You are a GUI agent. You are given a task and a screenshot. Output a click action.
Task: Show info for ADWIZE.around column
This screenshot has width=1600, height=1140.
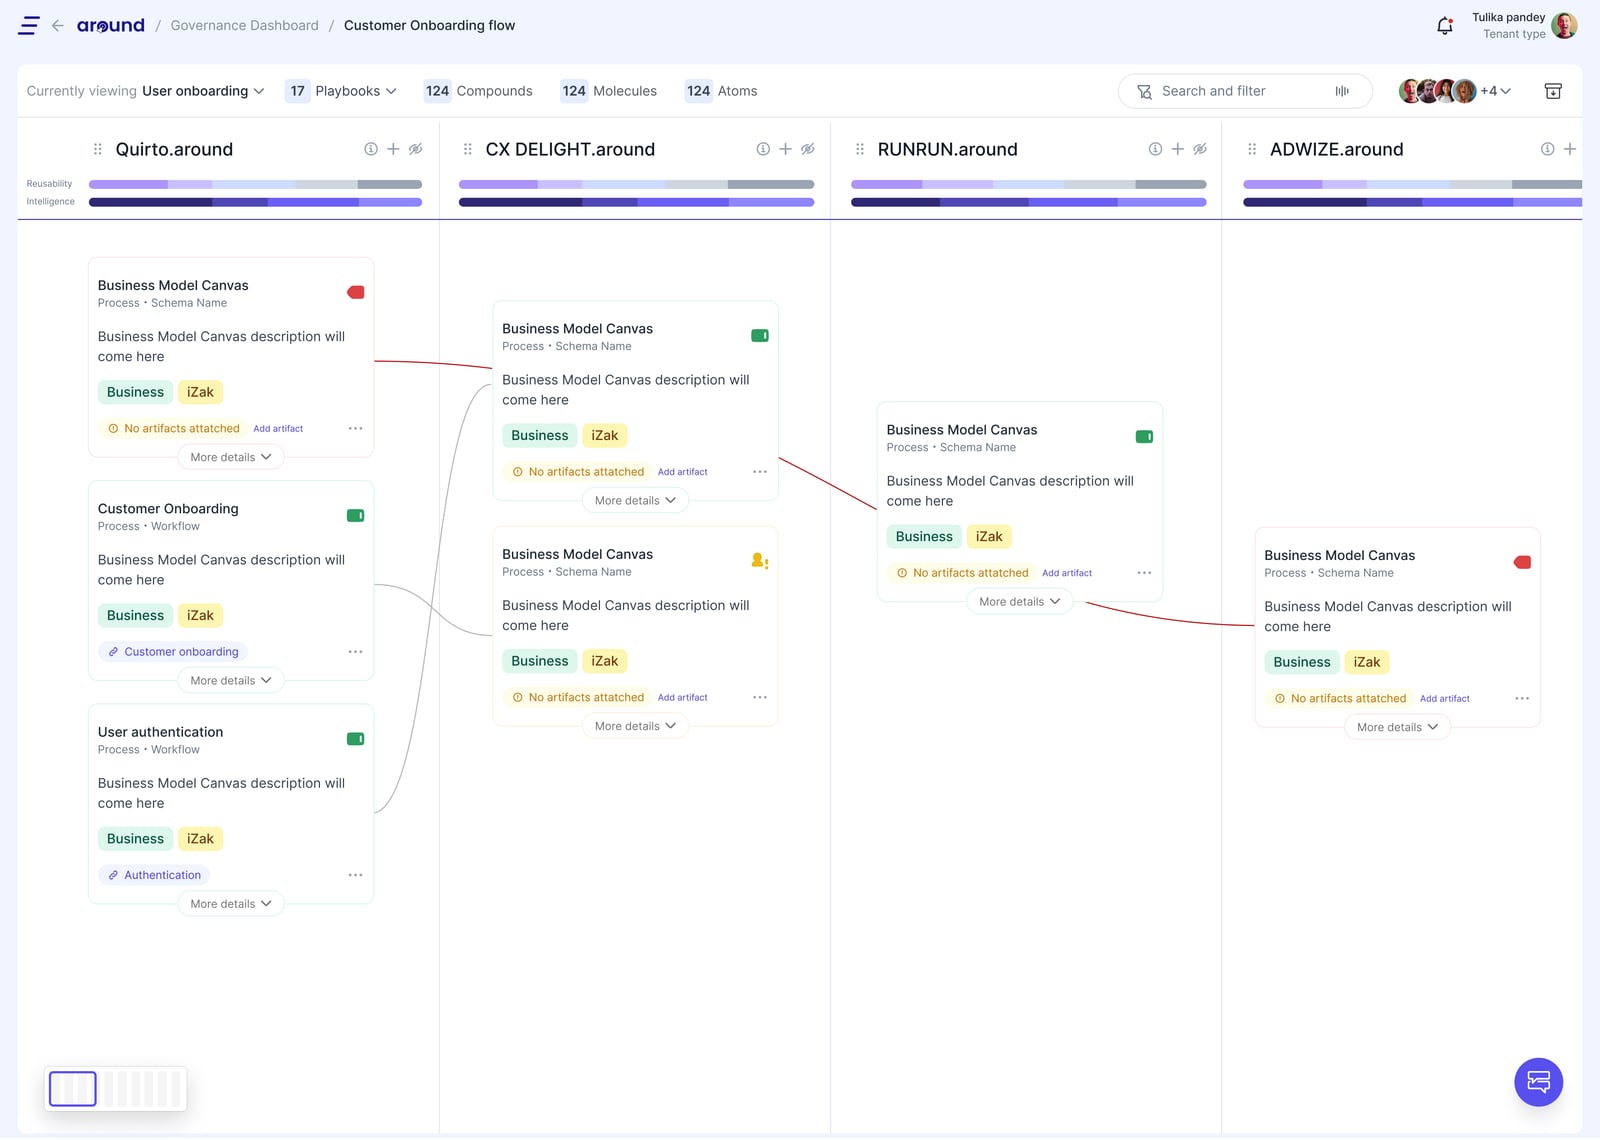(x=1547, y=149)
